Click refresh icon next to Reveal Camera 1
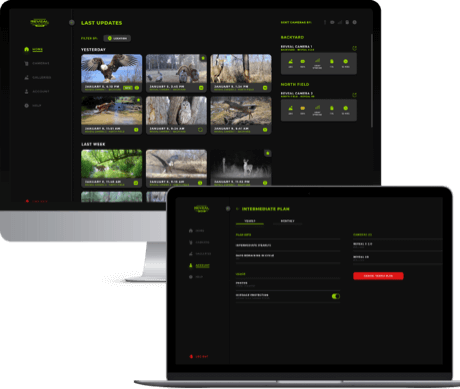Viewport: 460px width, 389px height. coord(354,48)
